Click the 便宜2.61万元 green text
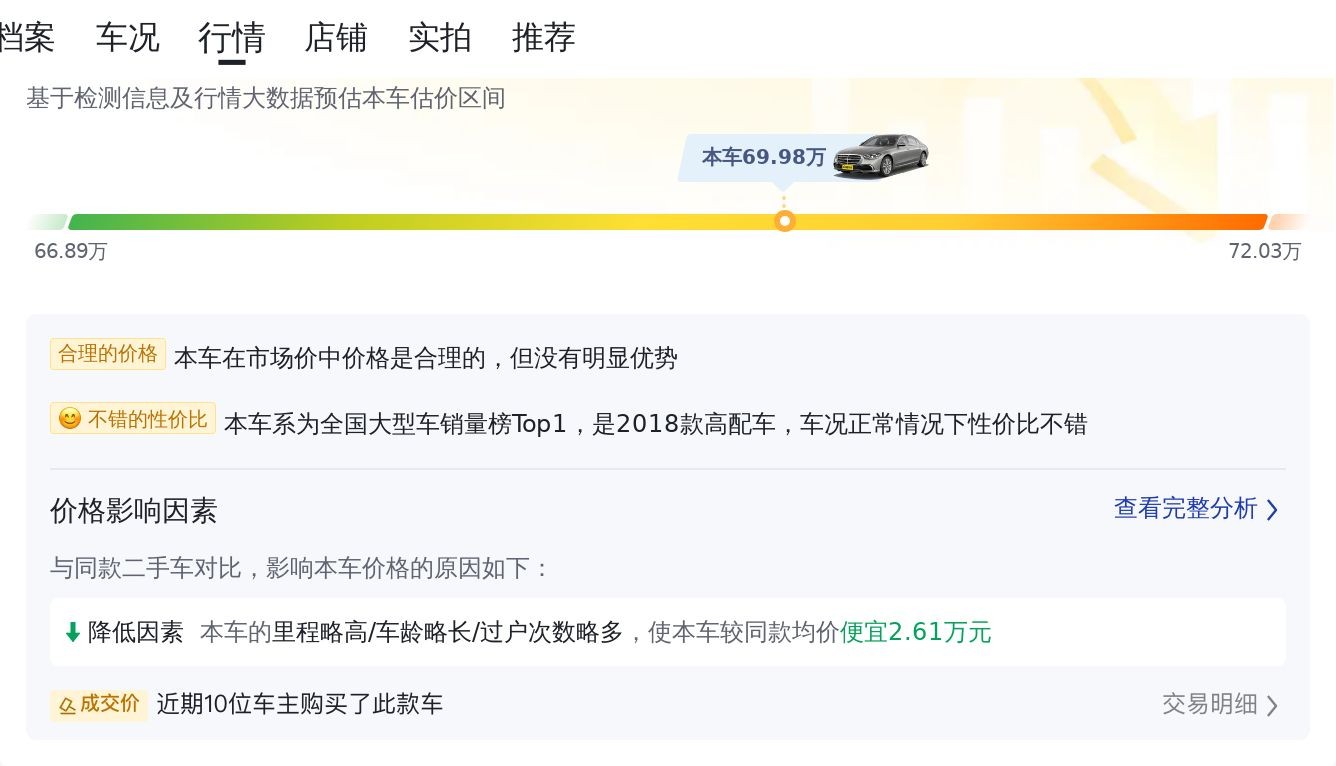Image resolution: width=1336 pixels, height=766 pixels. pos(916,632)
